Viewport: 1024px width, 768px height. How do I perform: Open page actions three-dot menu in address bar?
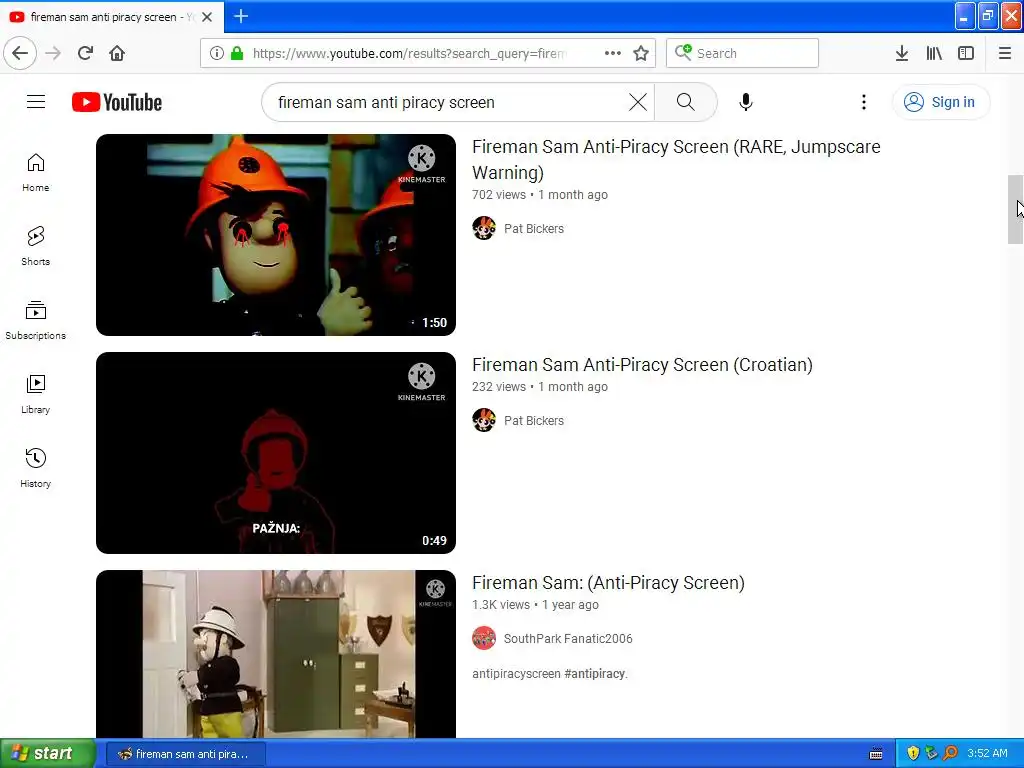click(x=613, y=53)
